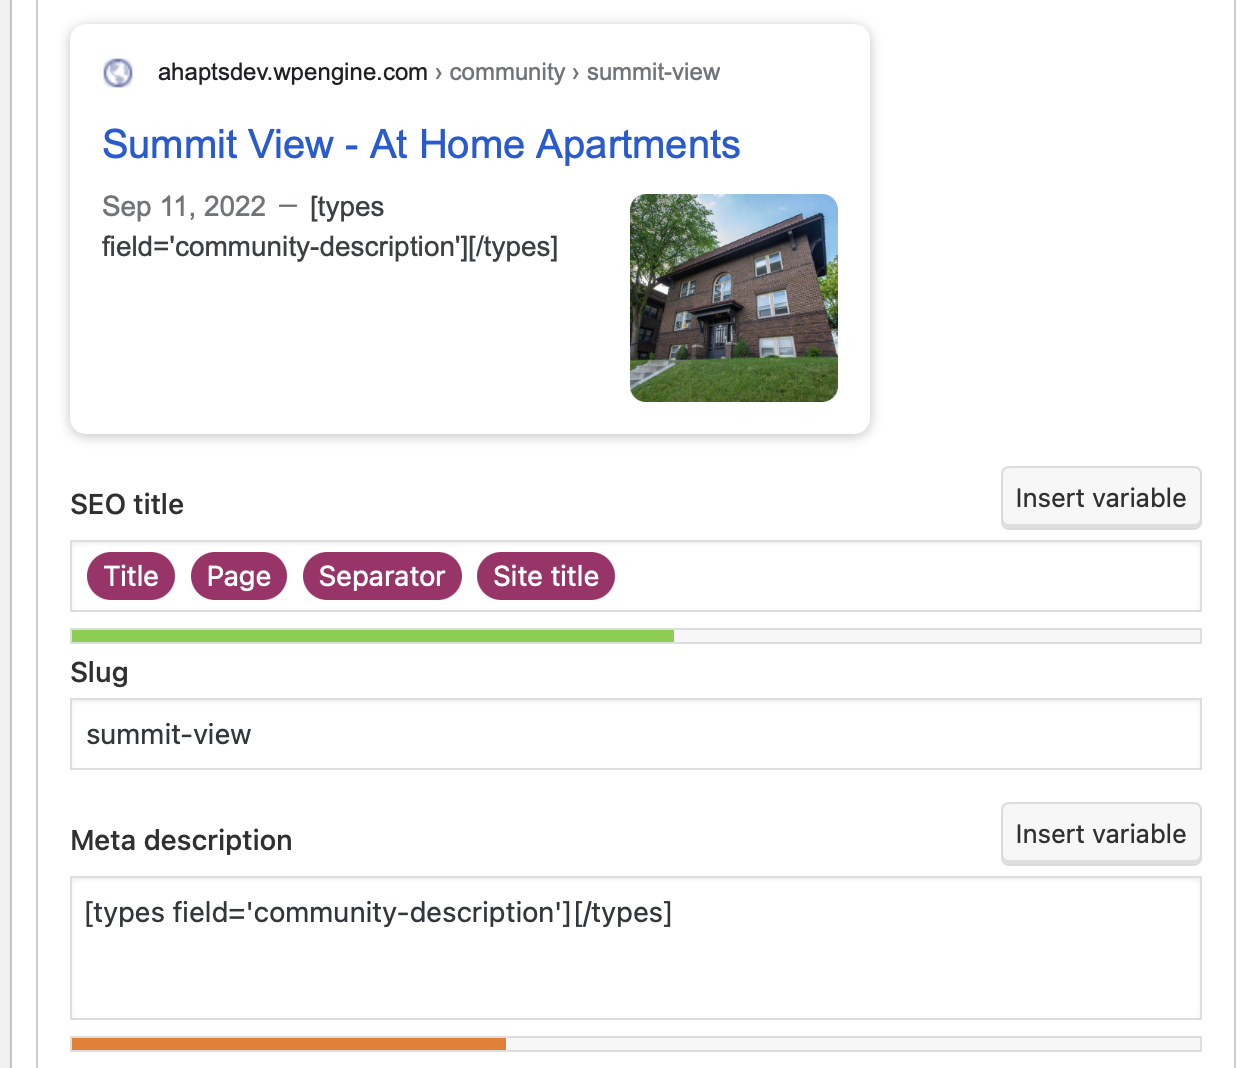Click the globe favicon in the preview

point(118,73)
